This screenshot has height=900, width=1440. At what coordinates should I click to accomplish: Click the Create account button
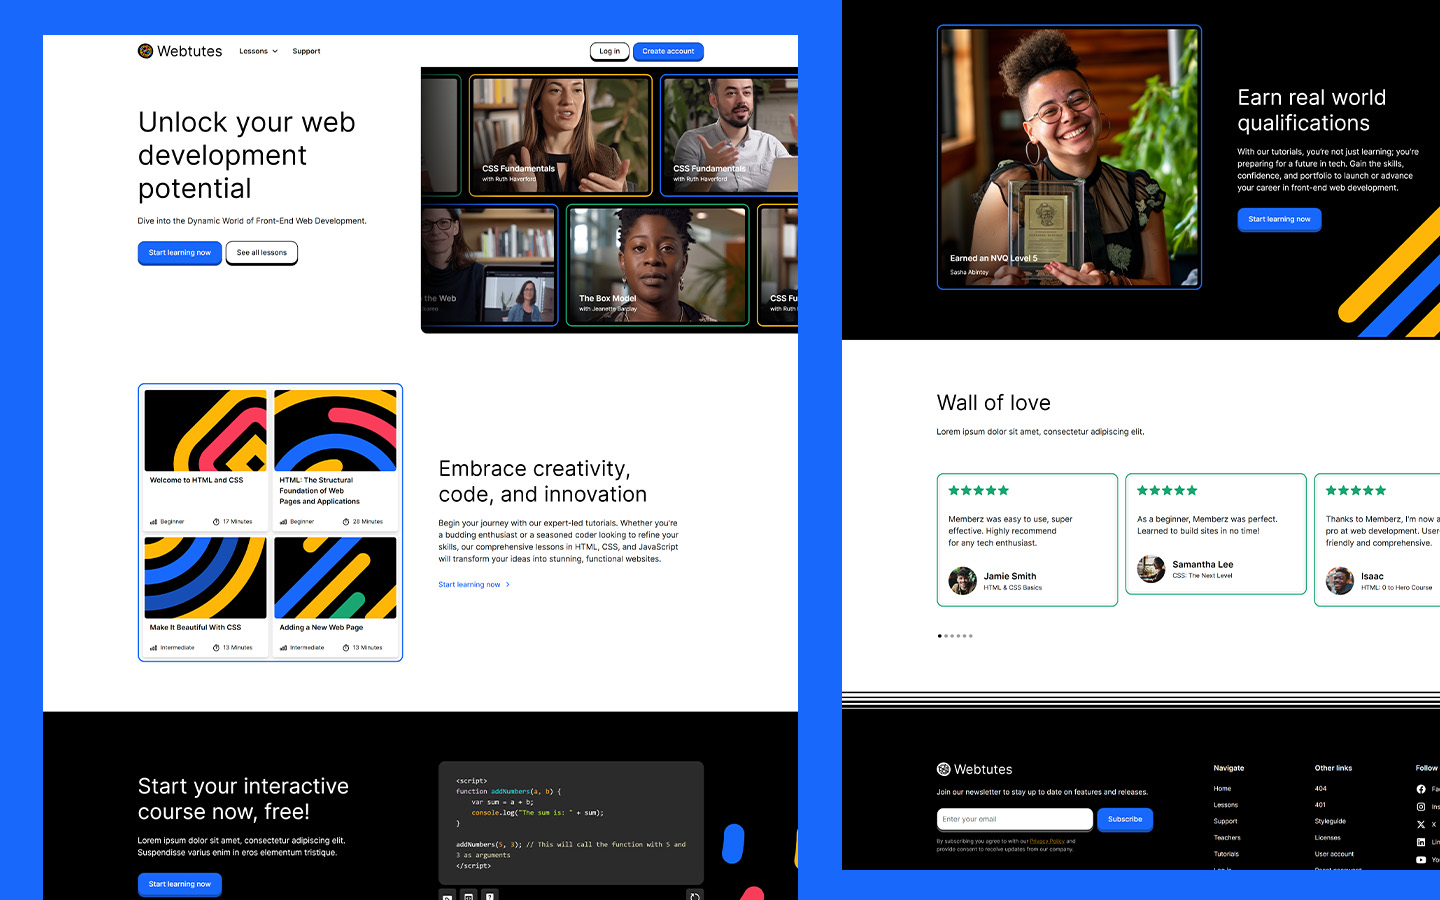[x=668, y=51]
